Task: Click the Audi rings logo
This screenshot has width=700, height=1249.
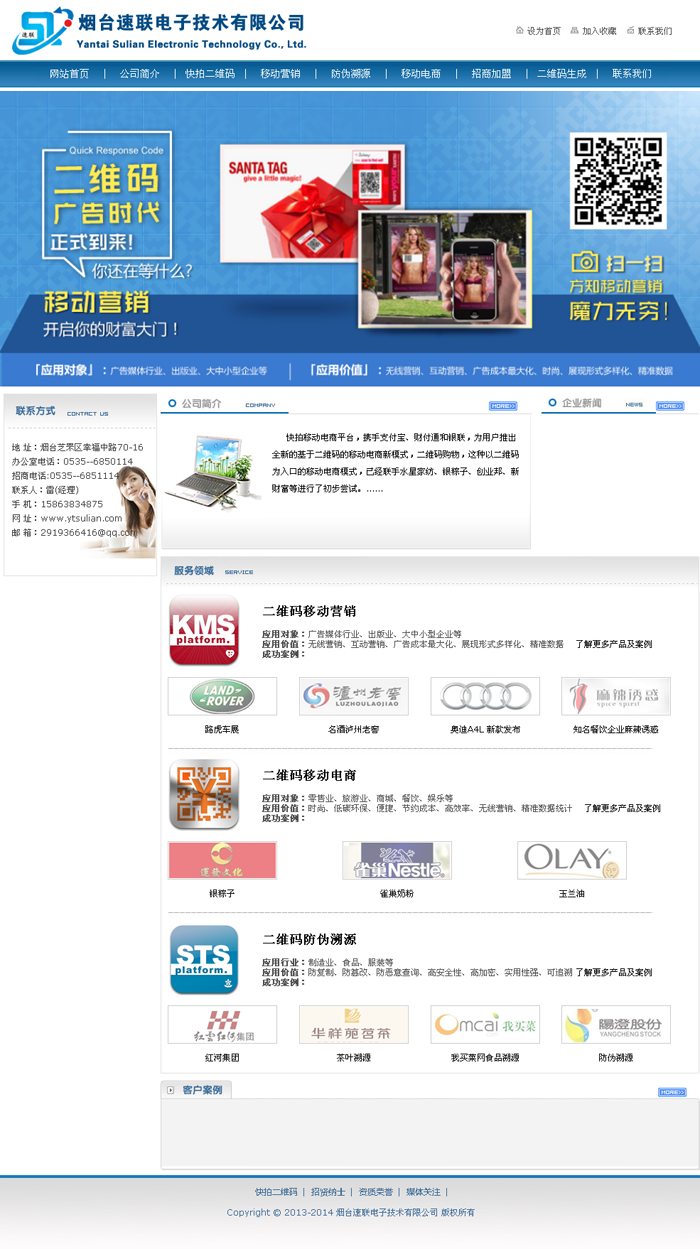Action: coord(485,696)
